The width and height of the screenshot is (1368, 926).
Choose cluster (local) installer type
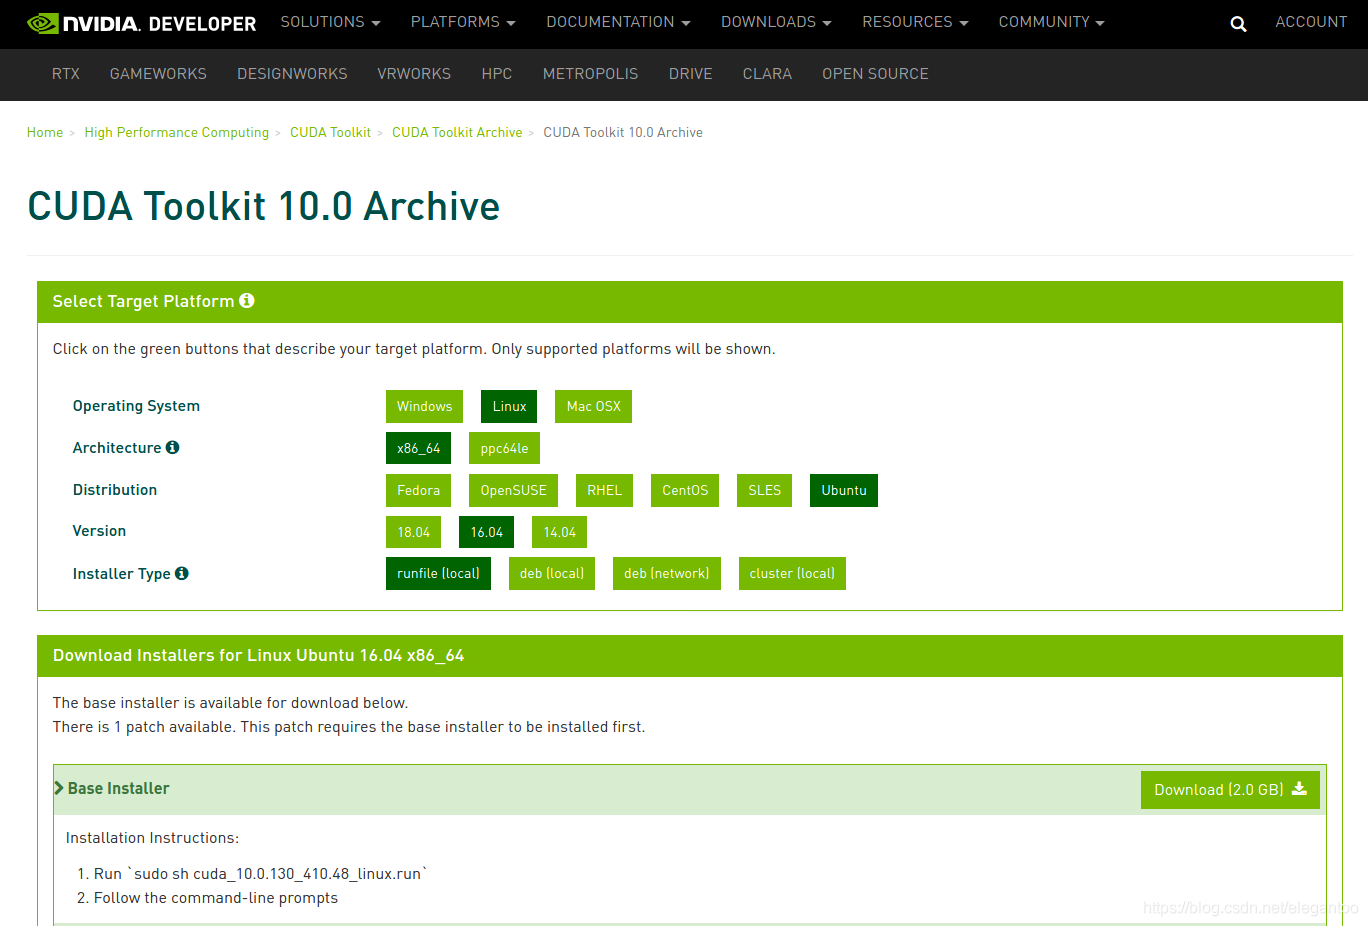pyautogui.click(x=792, y=573)
